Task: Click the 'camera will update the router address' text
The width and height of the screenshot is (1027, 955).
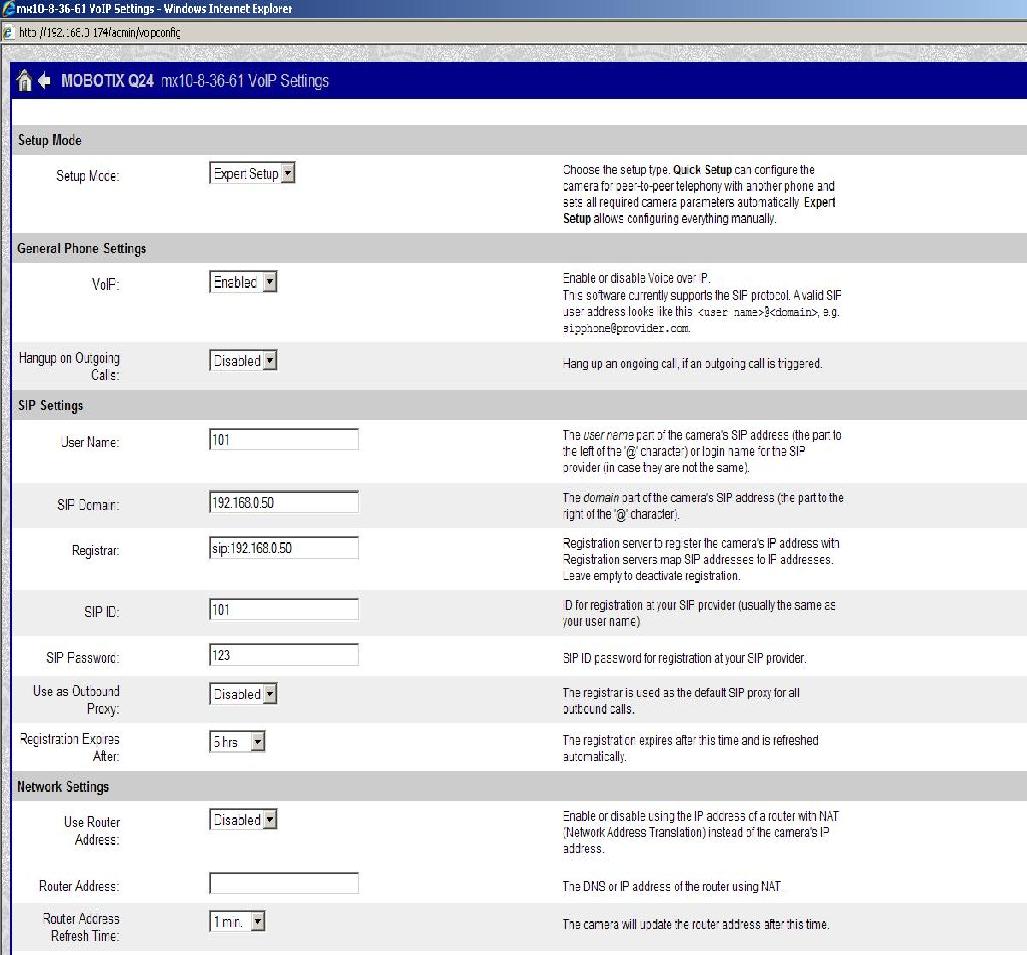Action: pyautogui.click(x=696, y=924)
